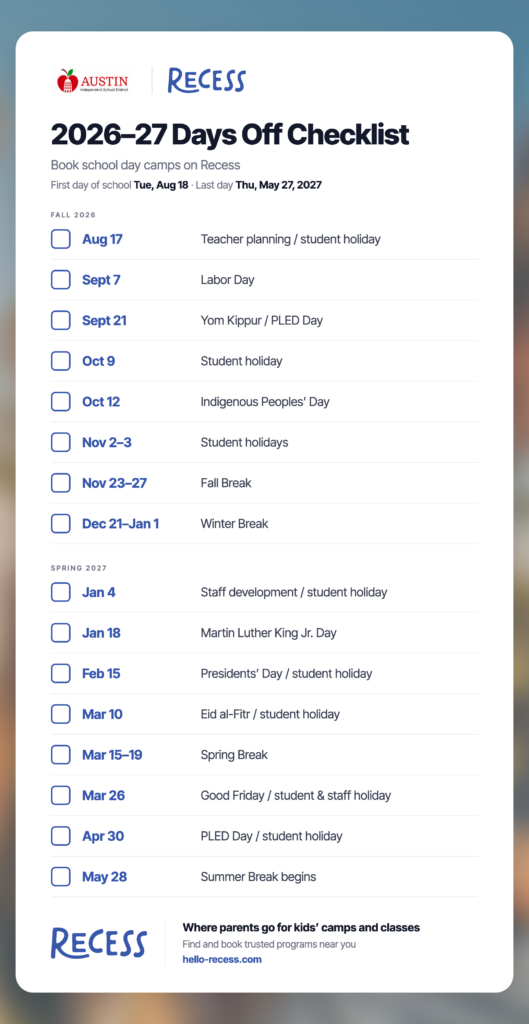529x1024 pixels.
Task: Tick the Mar 10 Eid al-Fitr checkbox
Action: [61, 714]
